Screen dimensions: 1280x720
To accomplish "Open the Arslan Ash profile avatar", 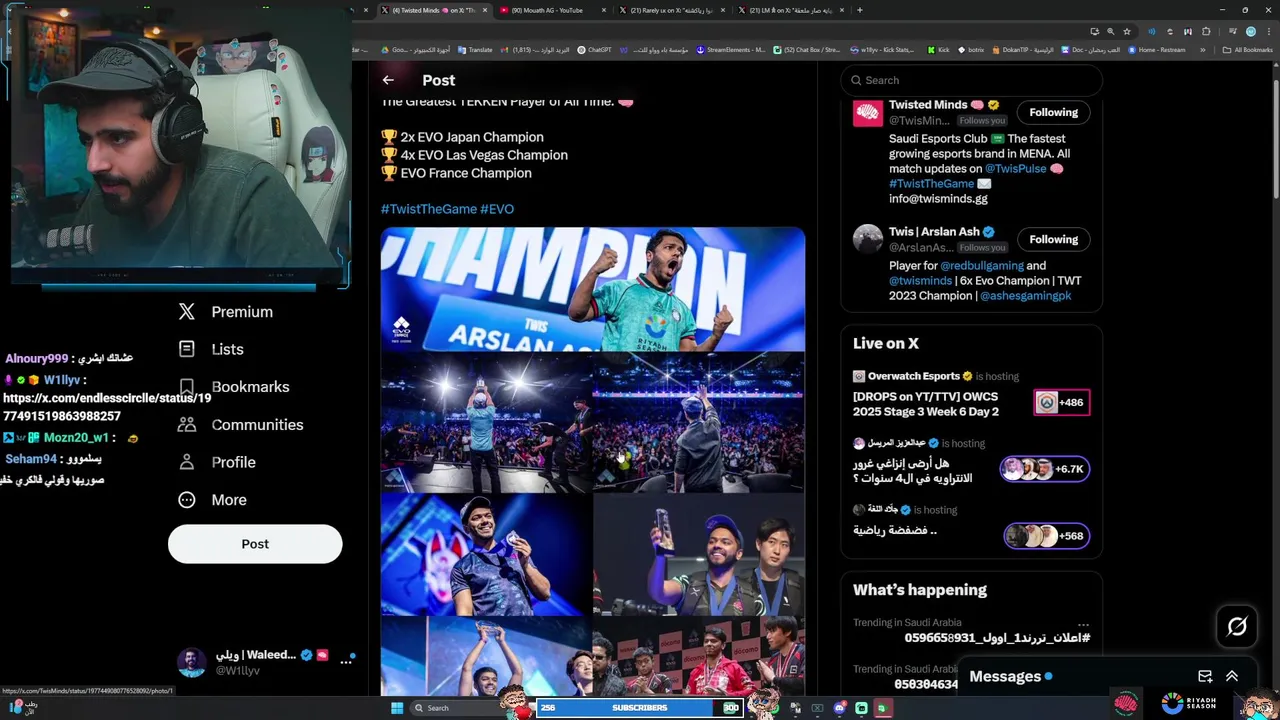I will pos(867,239).
